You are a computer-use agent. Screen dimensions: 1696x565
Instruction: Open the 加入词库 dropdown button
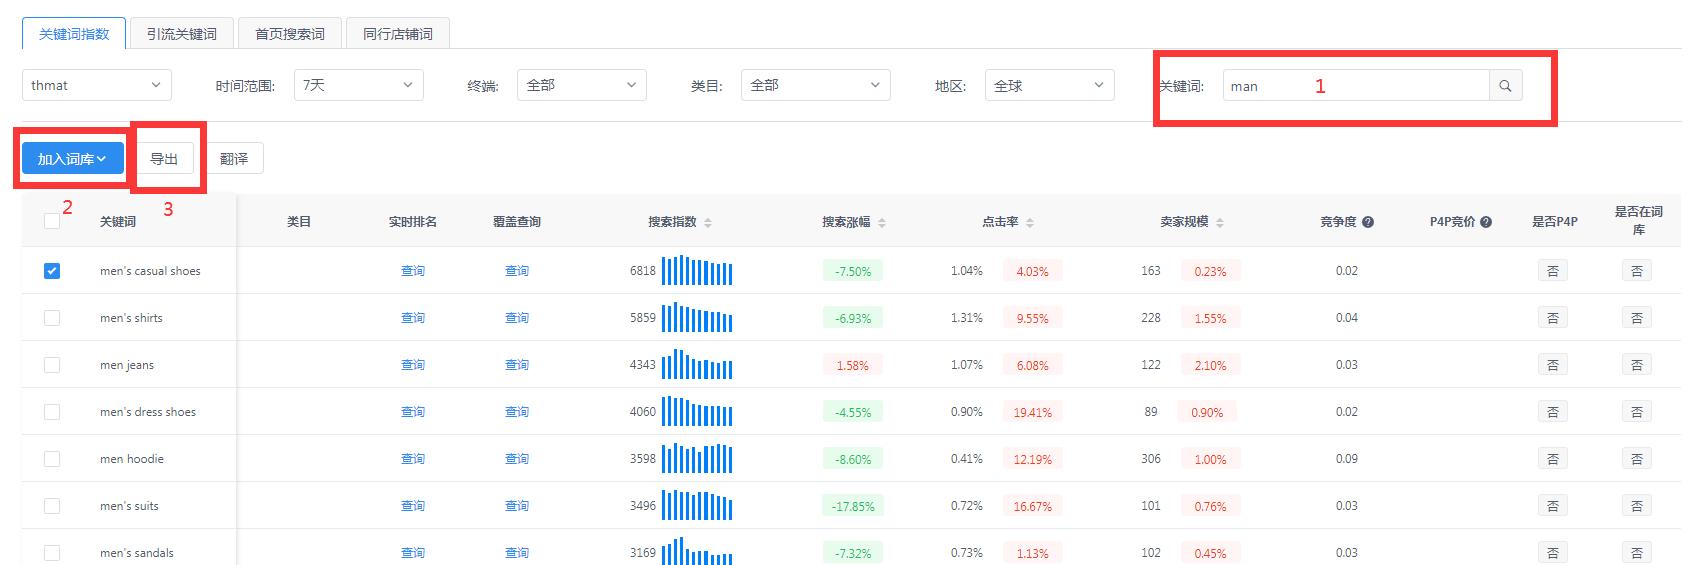pyautogui.click(x=72, y=159)
